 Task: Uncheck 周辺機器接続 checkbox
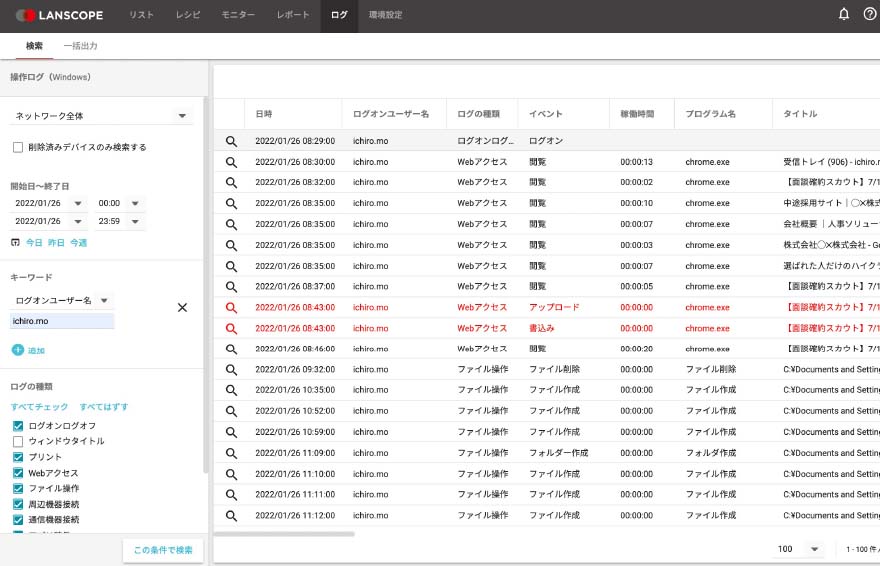point(18,504)
